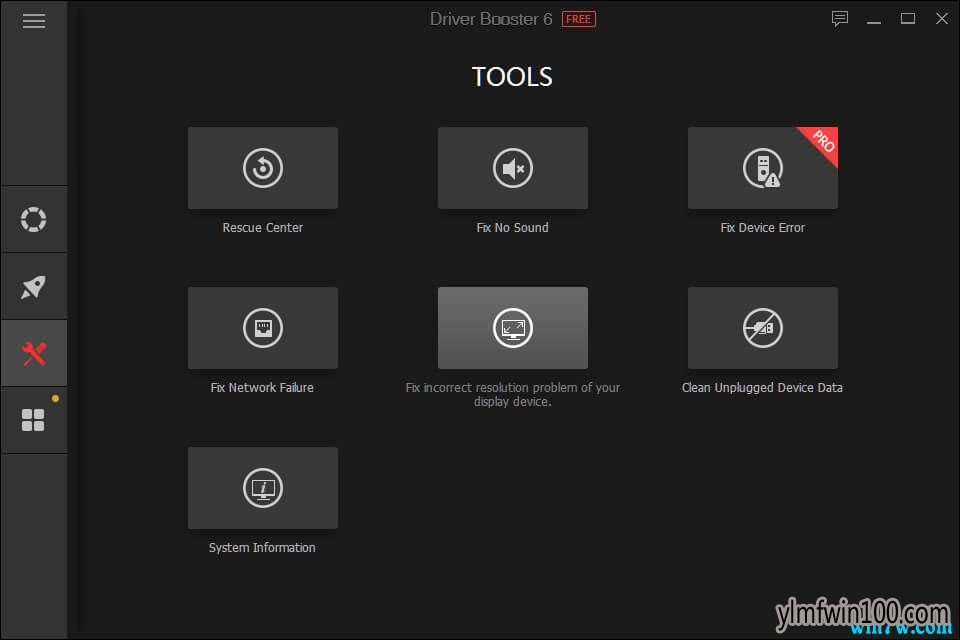
Task: Open the fix display resolution tool tile
Action: [512, 328]
